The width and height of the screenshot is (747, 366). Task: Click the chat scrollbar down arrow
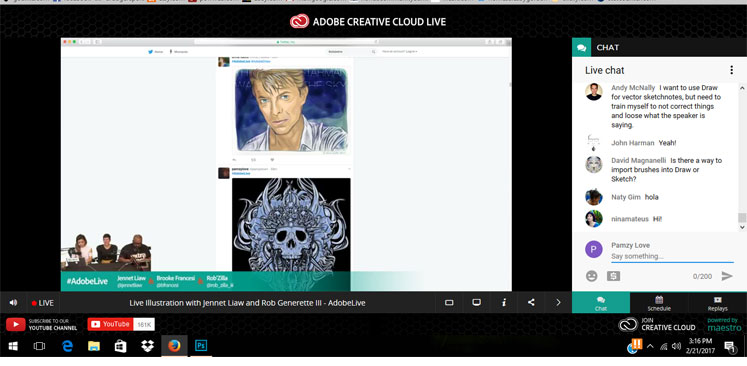[x=742, y=228]
